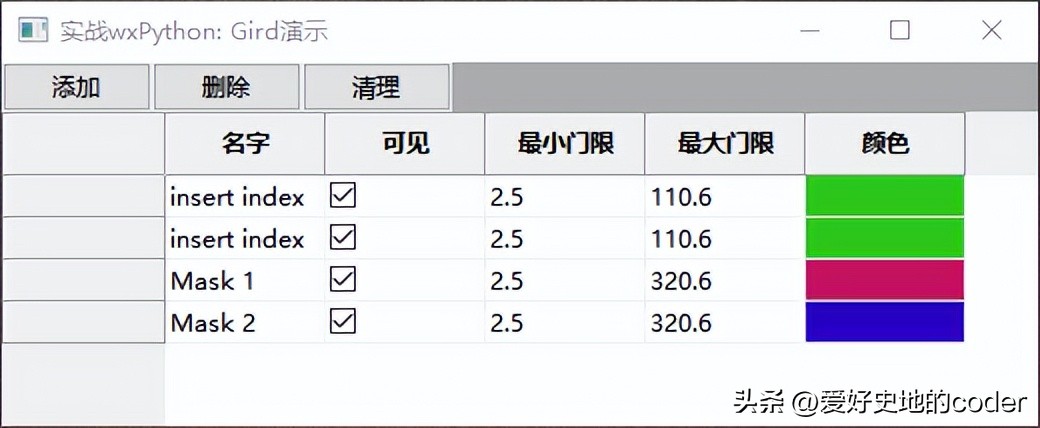Screen dimensions: 1040x428
Task: Select the 可见 column header
Action: click(405, 144)
